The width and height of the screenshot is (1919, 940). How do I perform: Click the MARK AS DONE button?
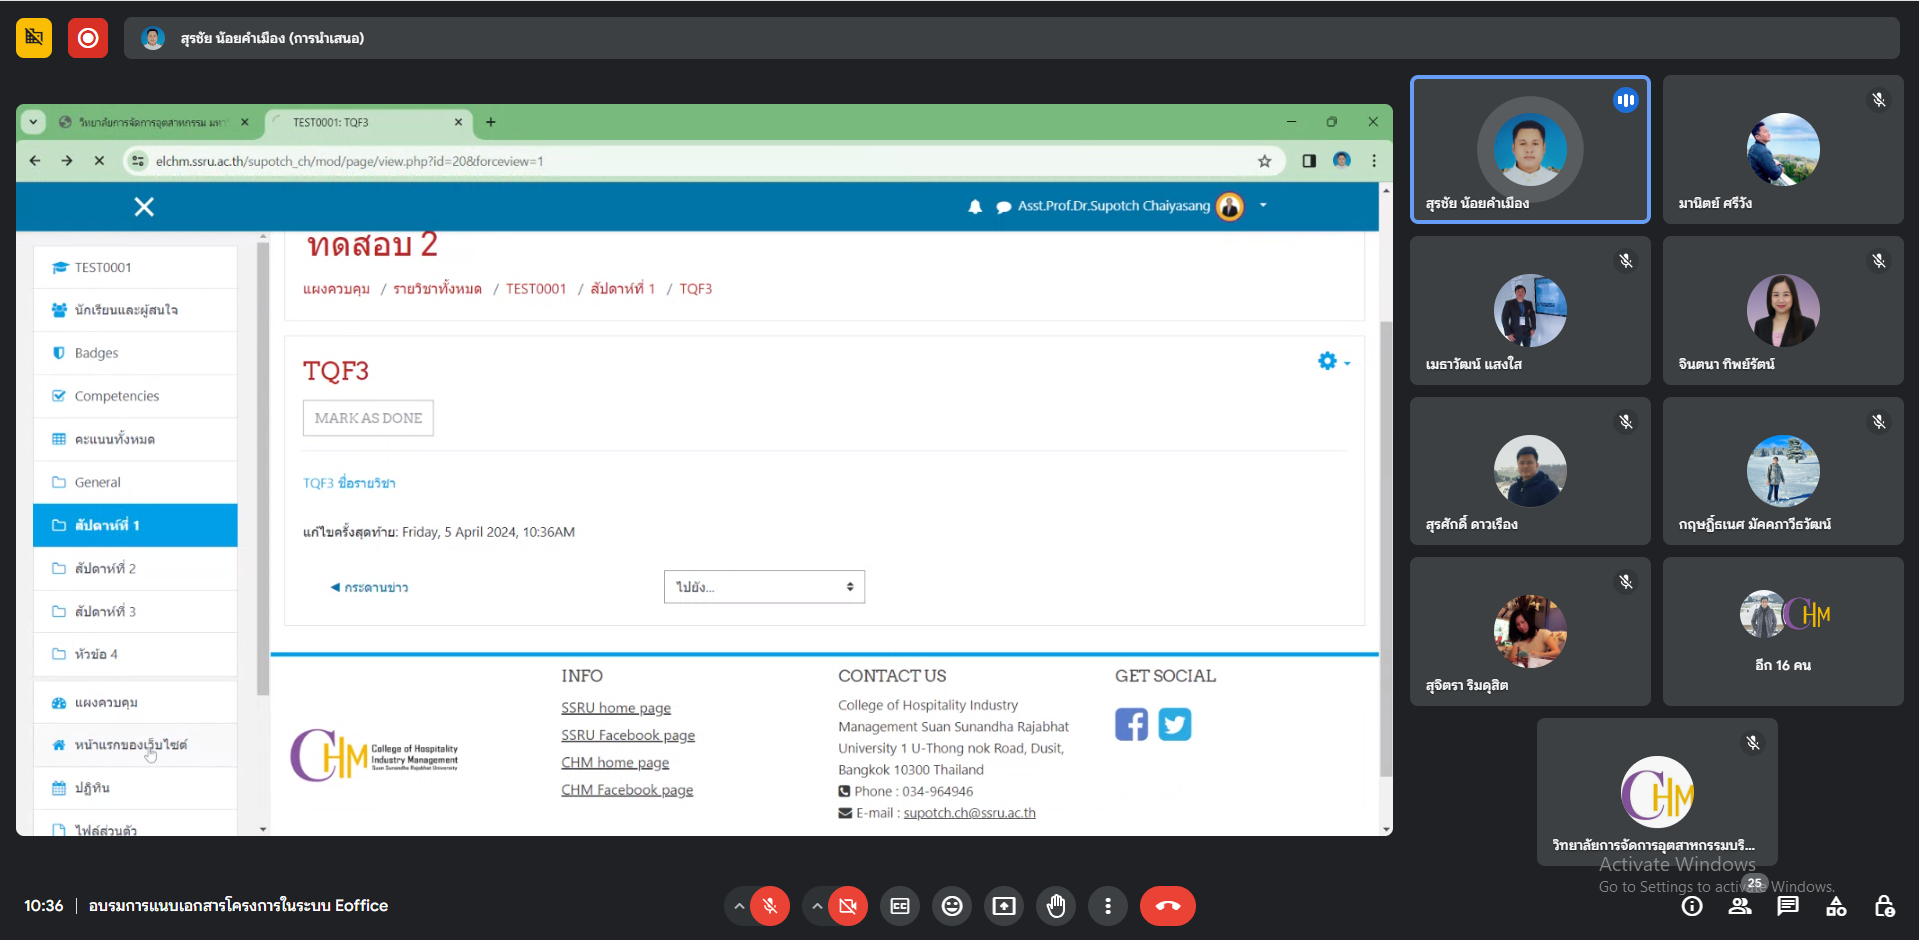click(x=368, y=418)
